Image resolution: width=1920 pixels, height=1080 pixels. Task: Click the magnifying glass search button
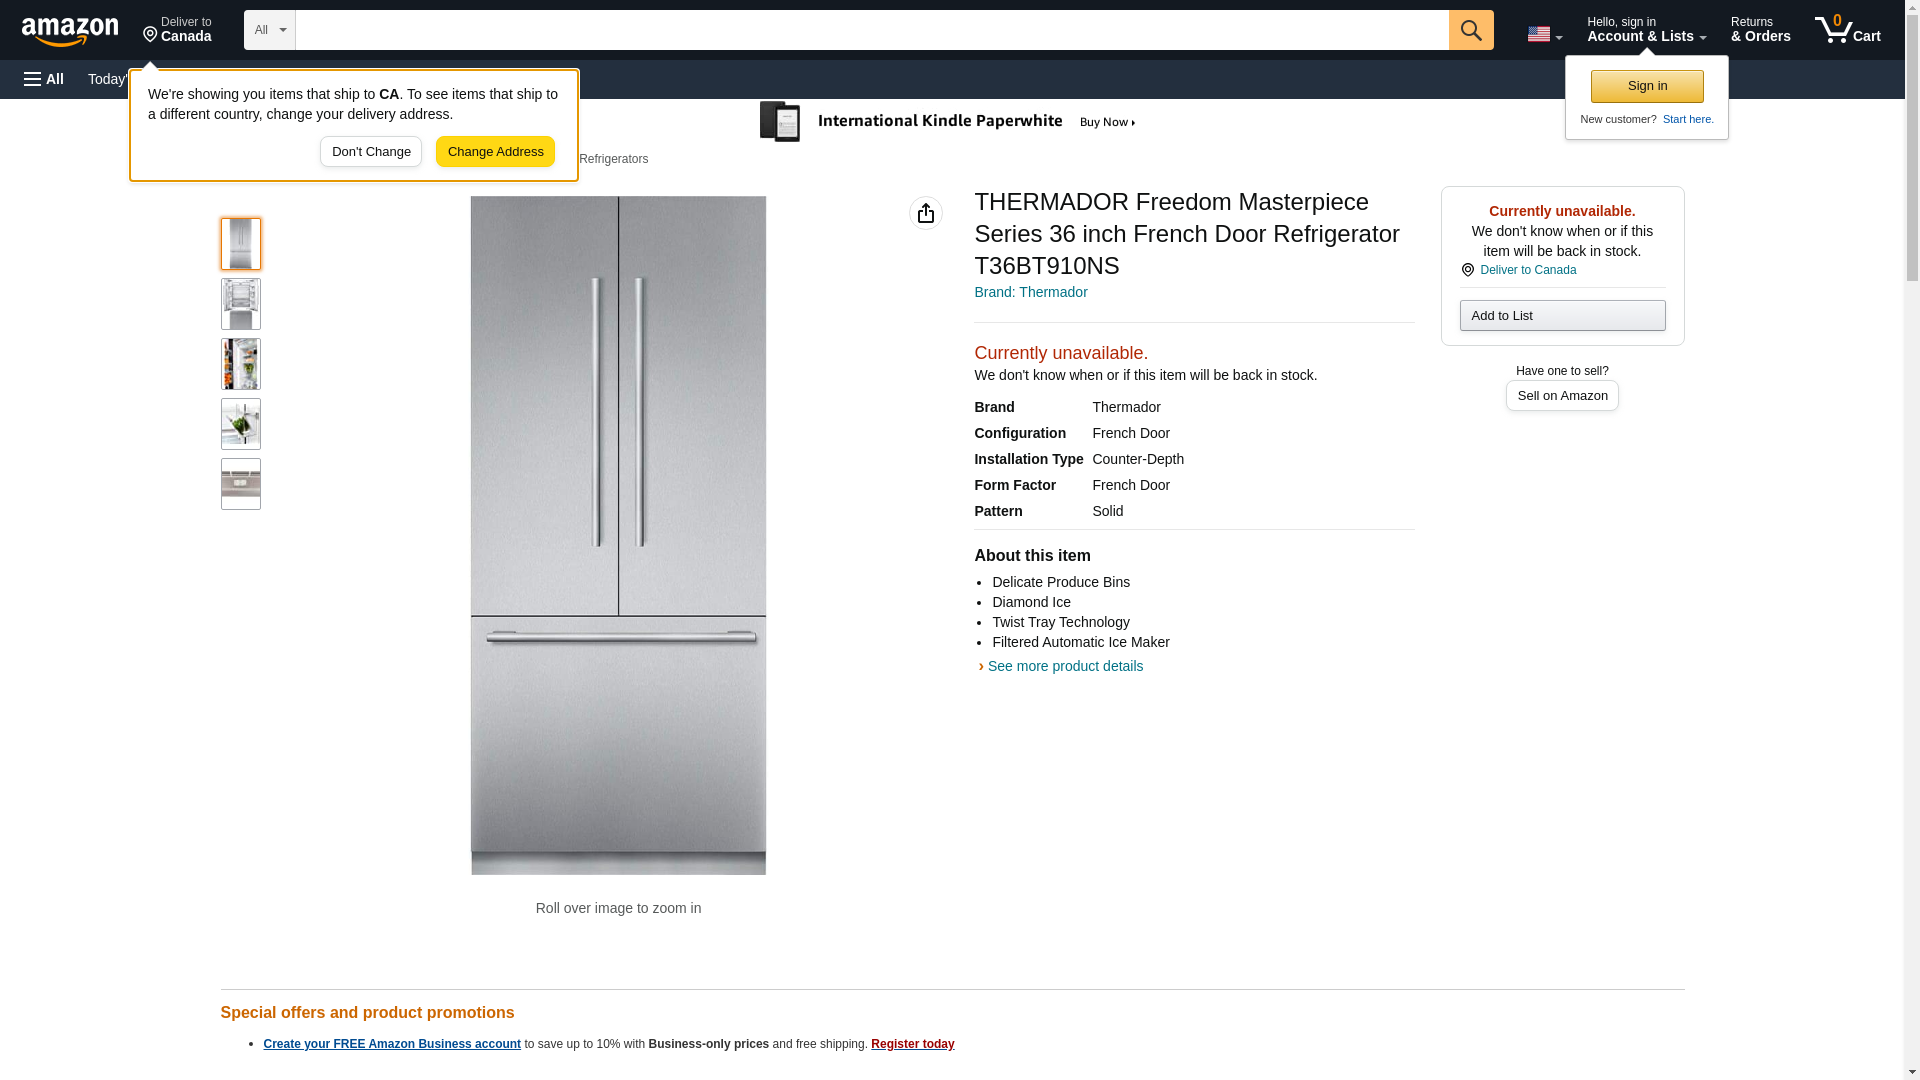(1470, 30)
